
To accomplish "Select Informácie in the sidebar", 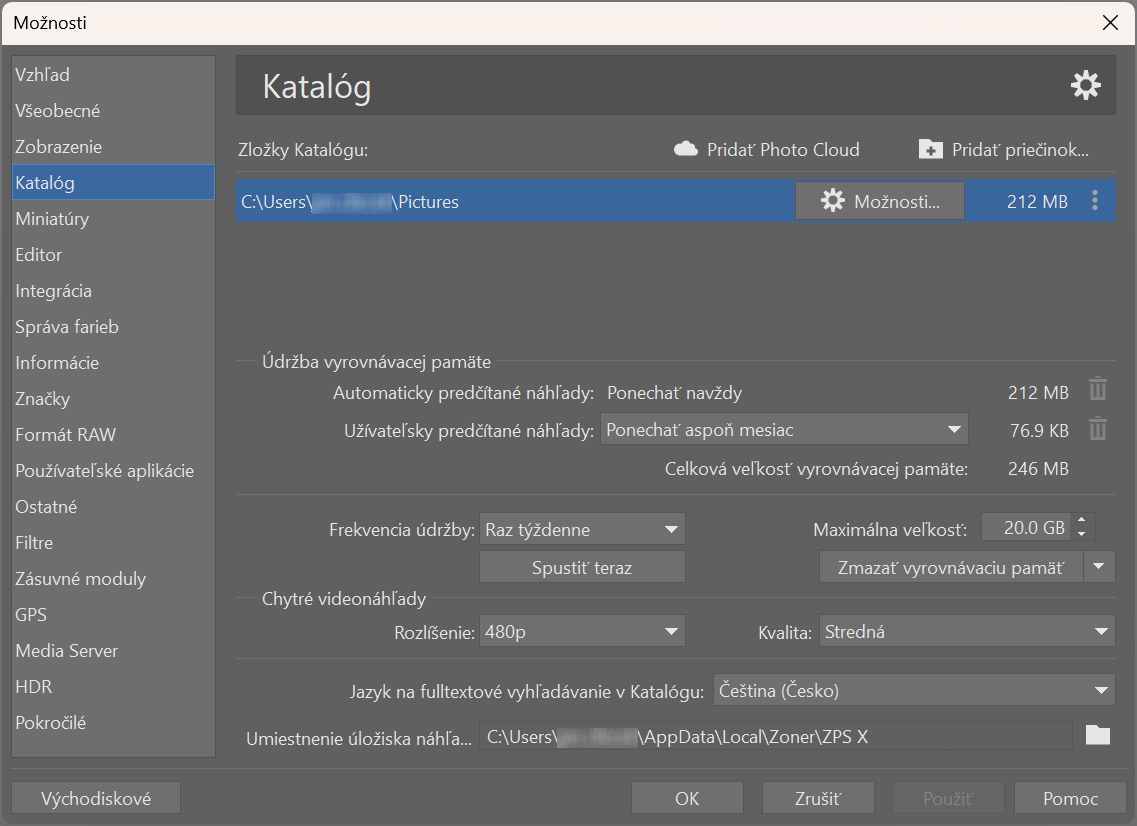I will point(113,363).
